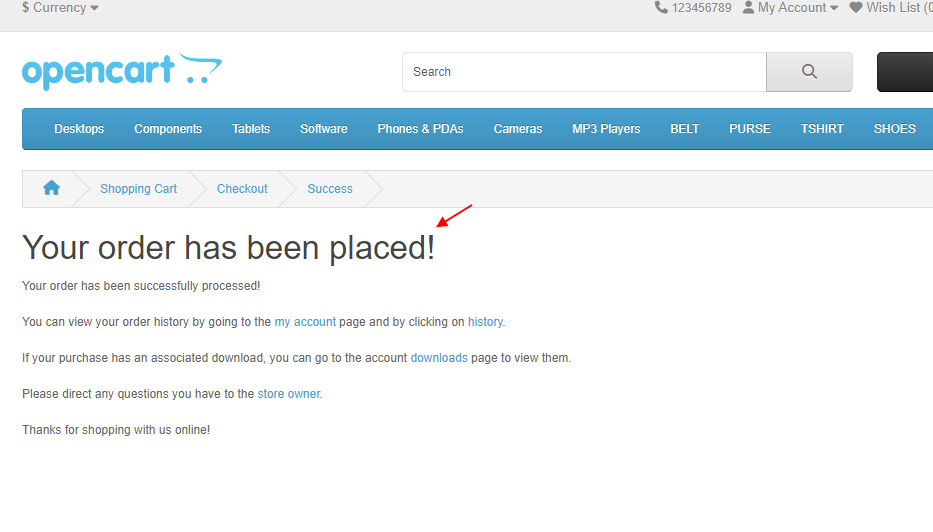This screenshot has height=532, width=933.
Task: Click 'Thanks for shopping with us online!' text
Action: click(116, 430)
